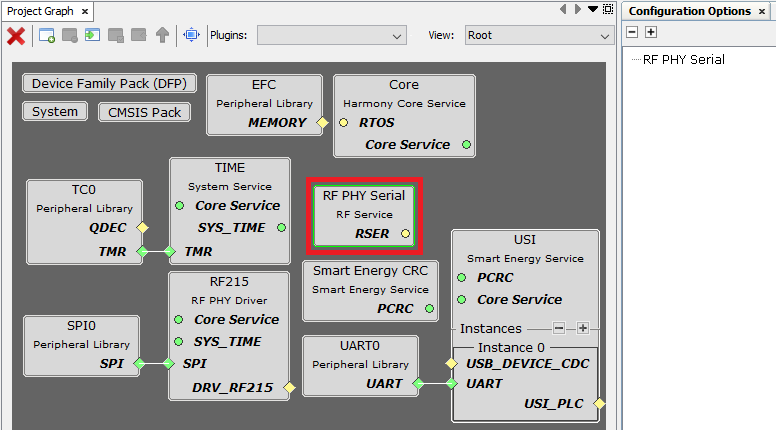Click the green PCRC dot on Smart Energy CRC
The height and width of the screenshot is (430, 776).
pos(430,309)
